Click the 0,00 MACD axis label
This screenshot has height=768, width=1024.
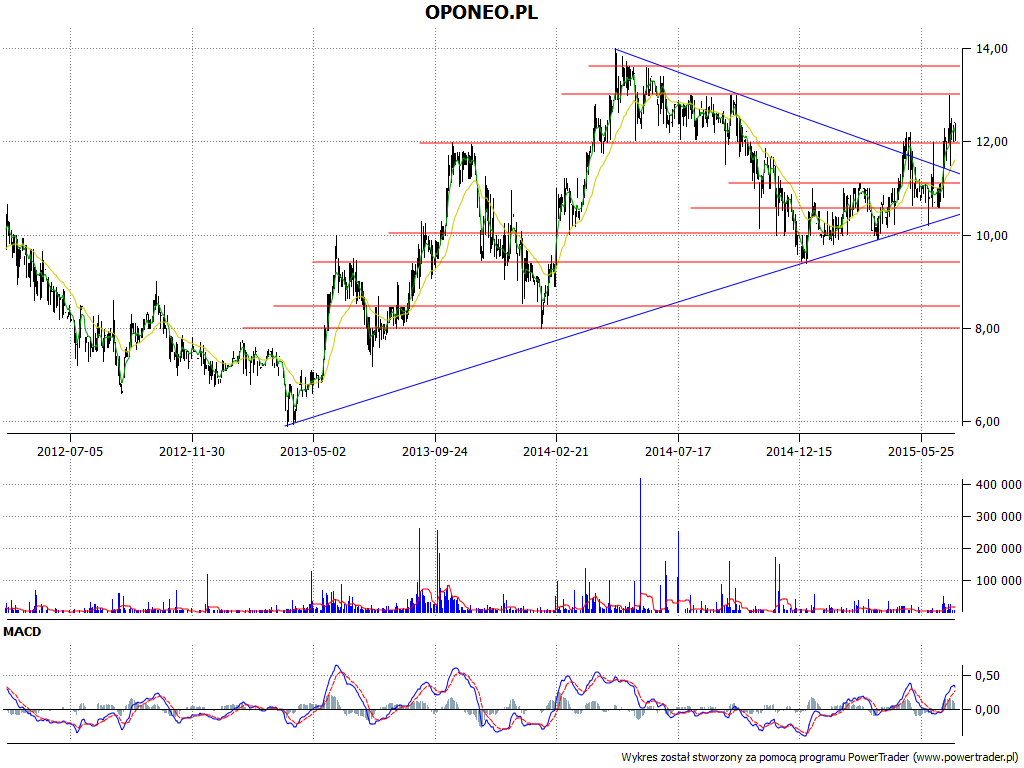coord(987,709)
